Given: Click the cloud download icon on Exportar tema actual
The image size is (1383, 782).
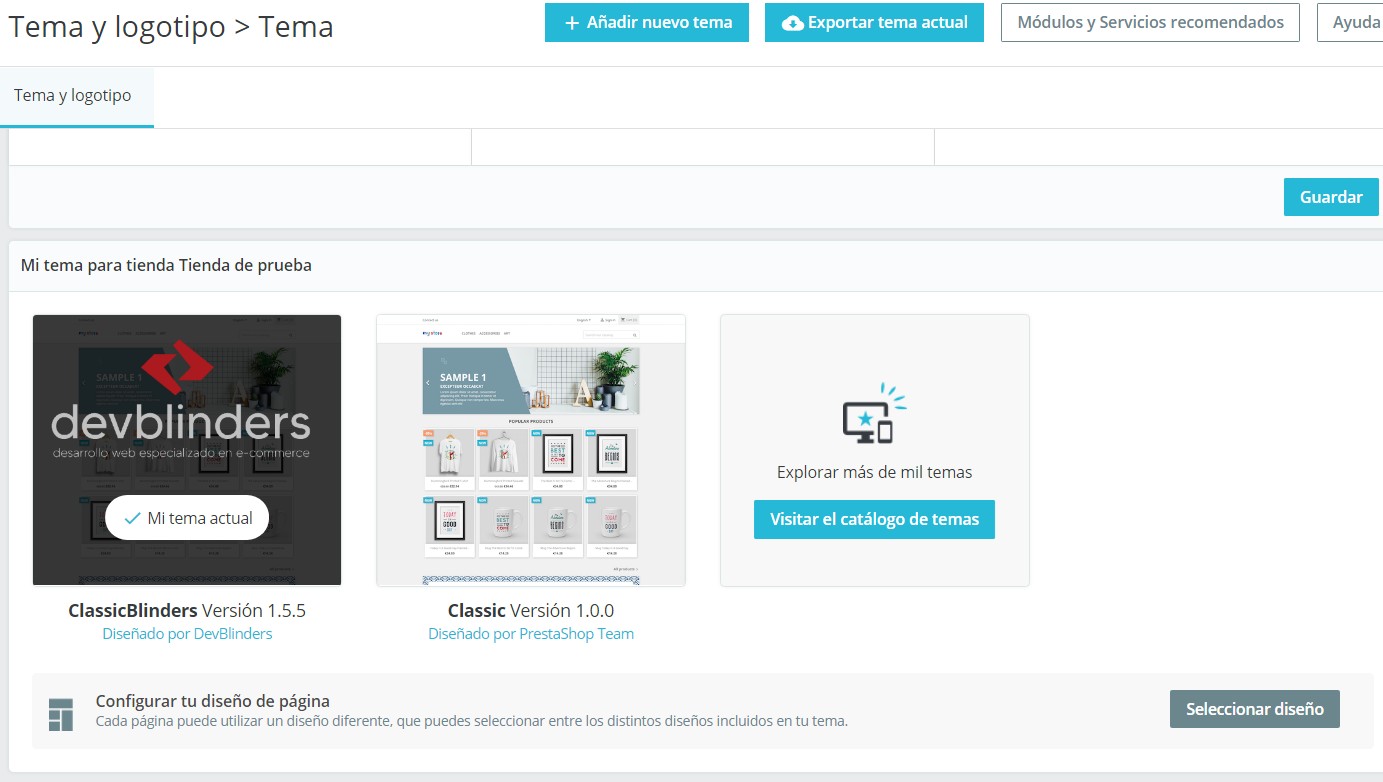Looking at the screenshot, I should pyautogui.click(x=793, y=23).
